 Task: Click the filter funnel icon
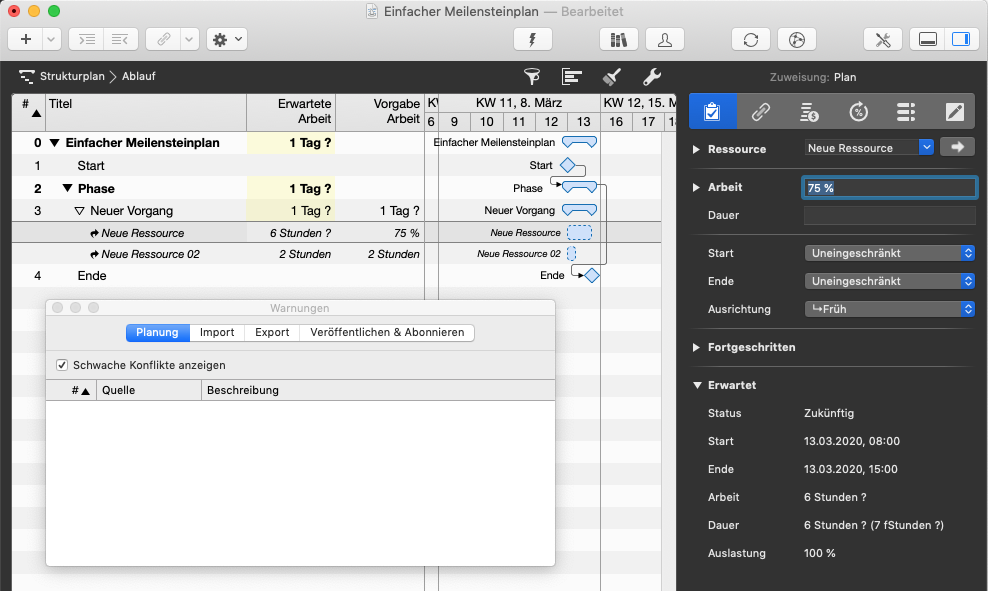(x=532, y=76)
